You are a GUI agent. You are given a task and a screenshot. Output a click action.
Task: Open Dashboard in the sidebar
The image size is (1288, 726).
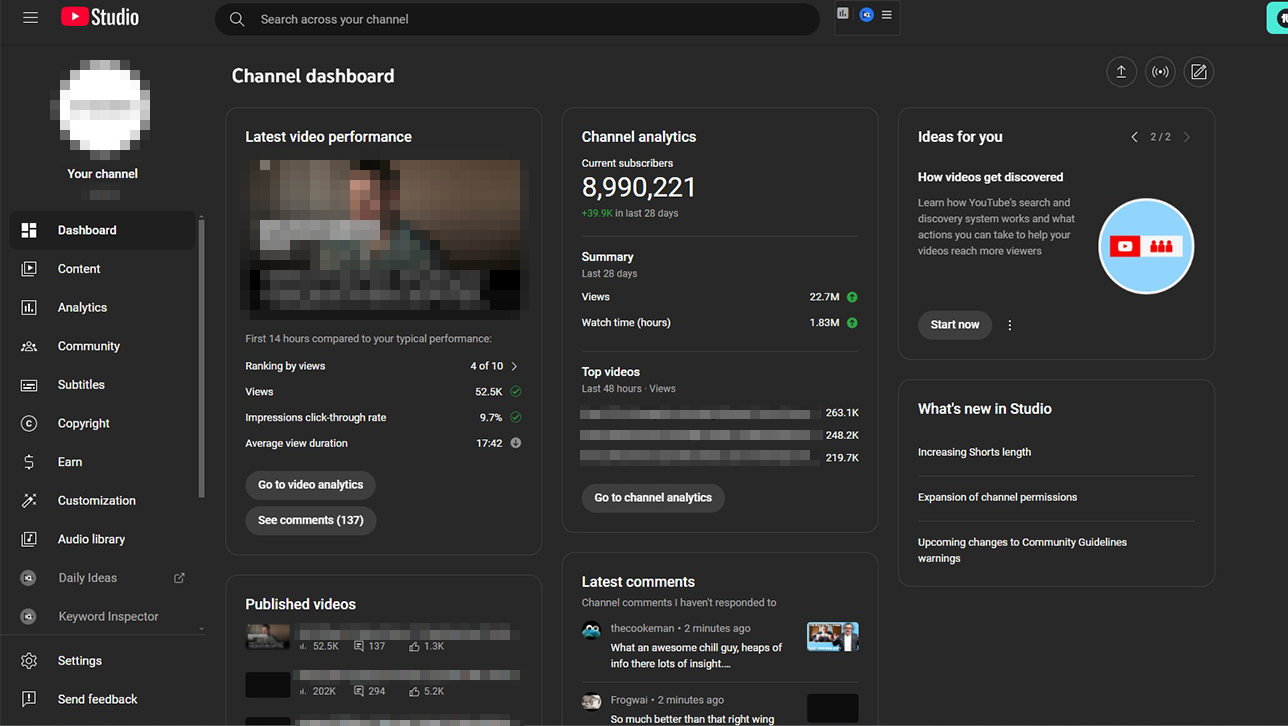pyautogui.click(x=103, y=230)
